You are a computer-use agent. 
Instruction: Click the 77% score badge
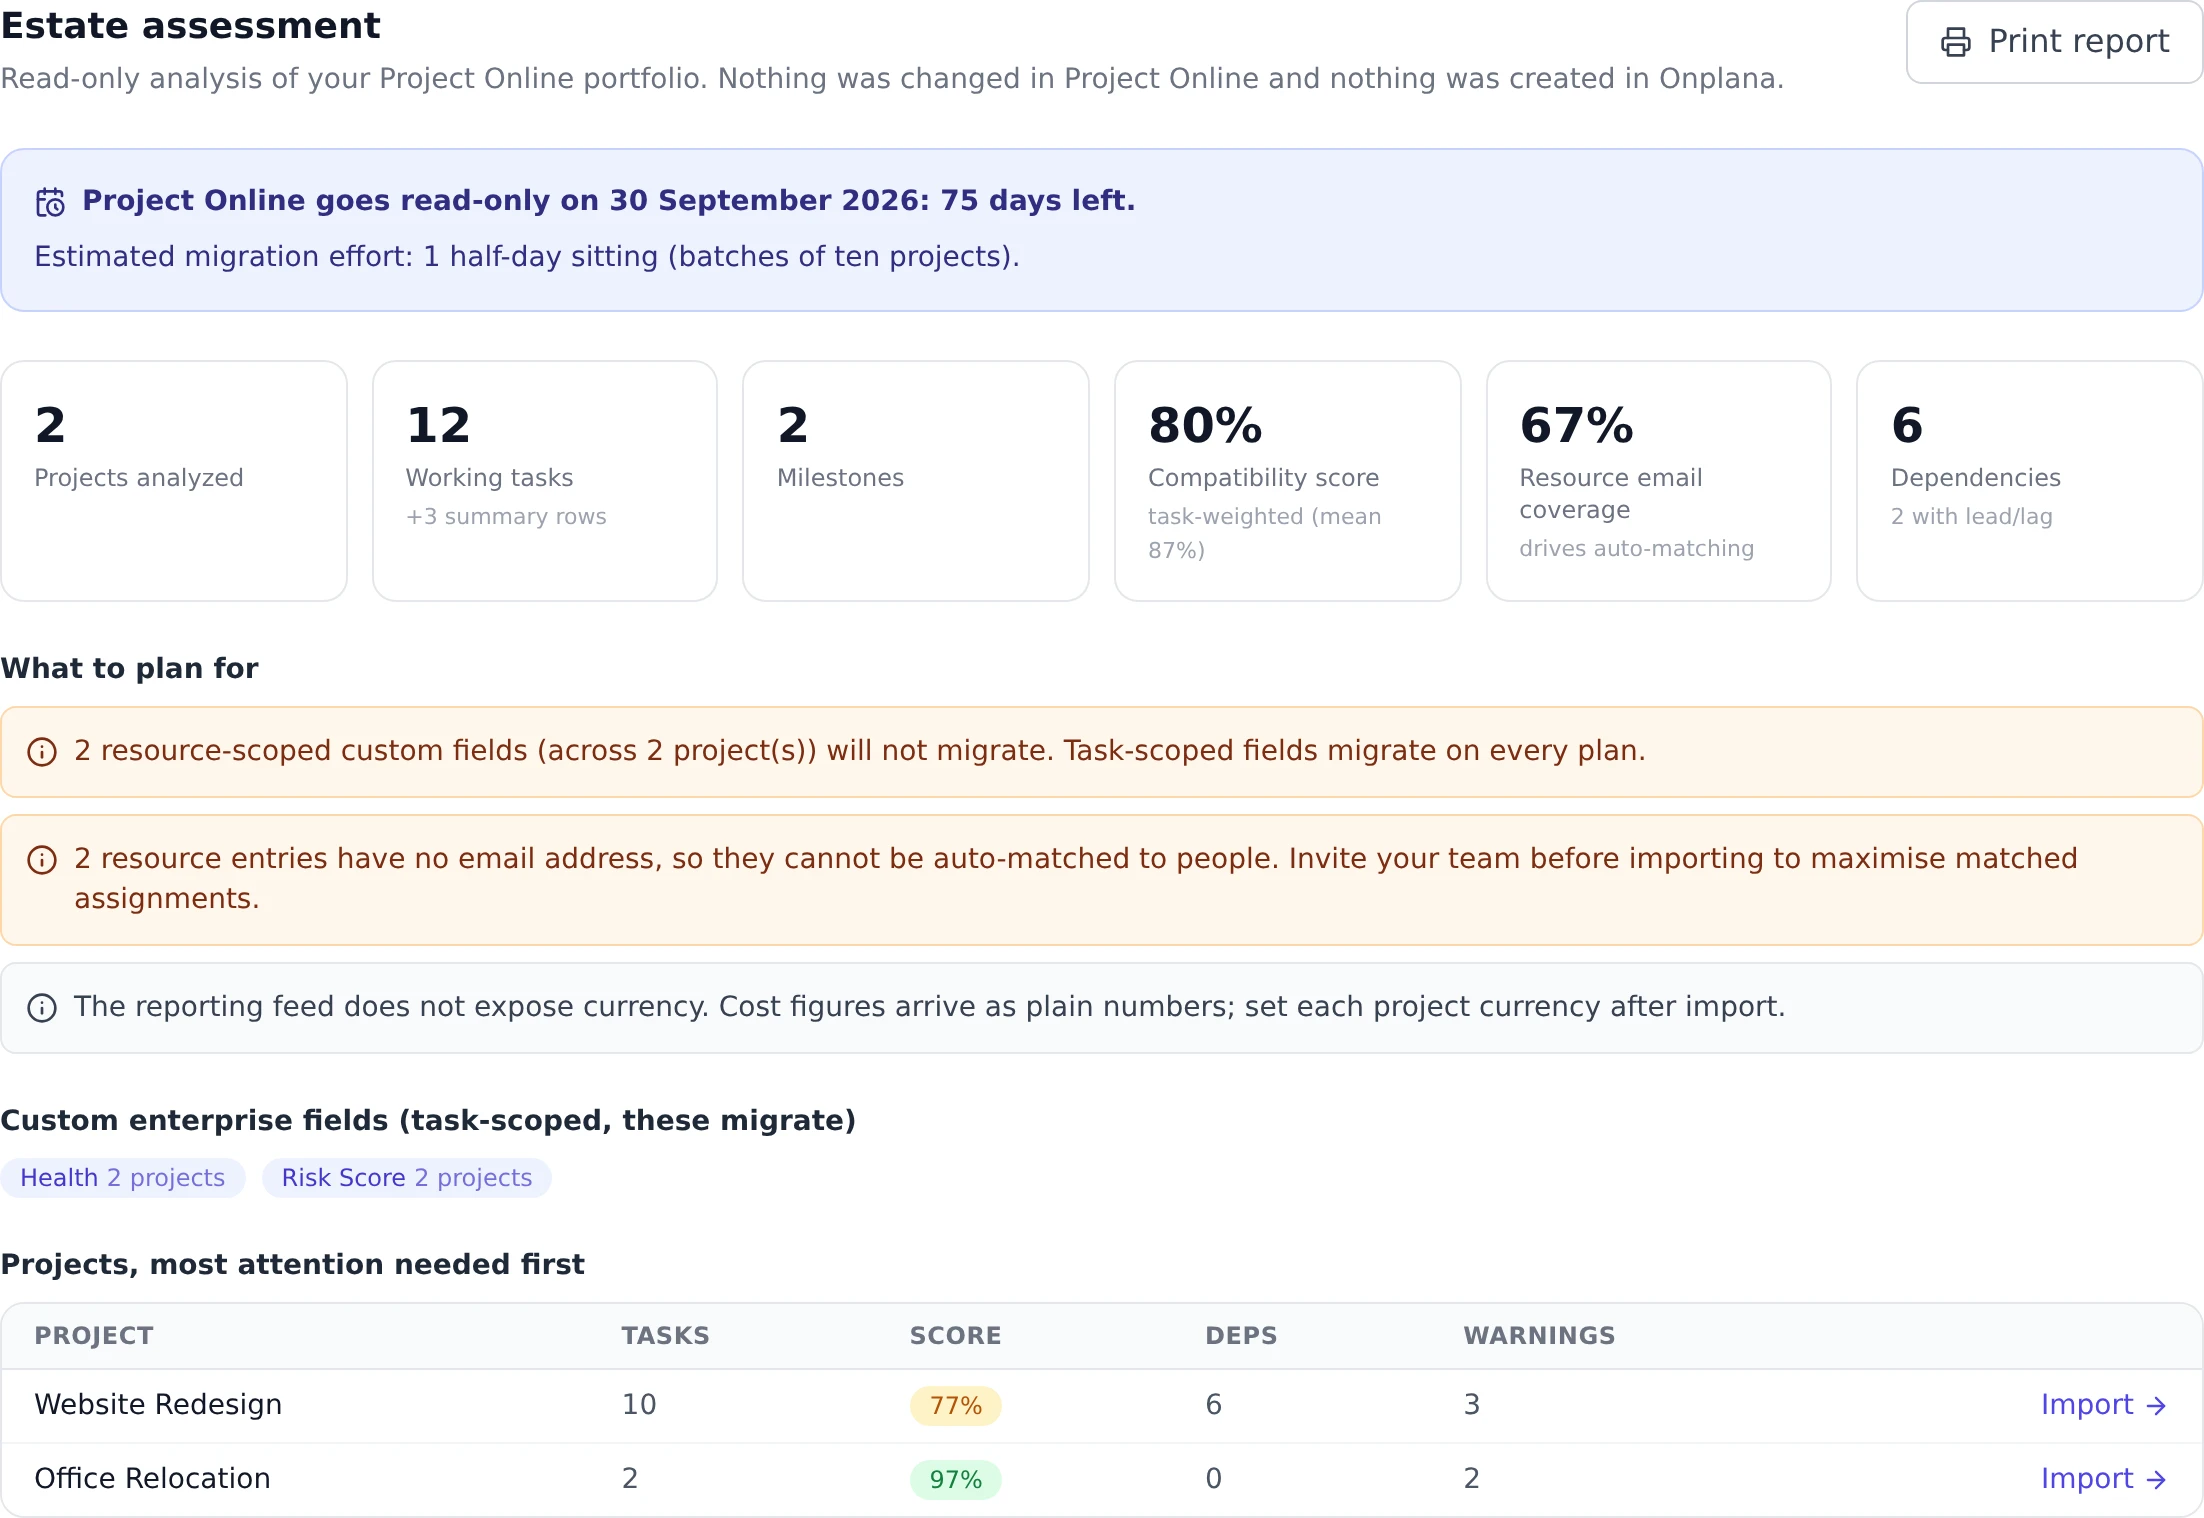click(x=956, y=1406)
